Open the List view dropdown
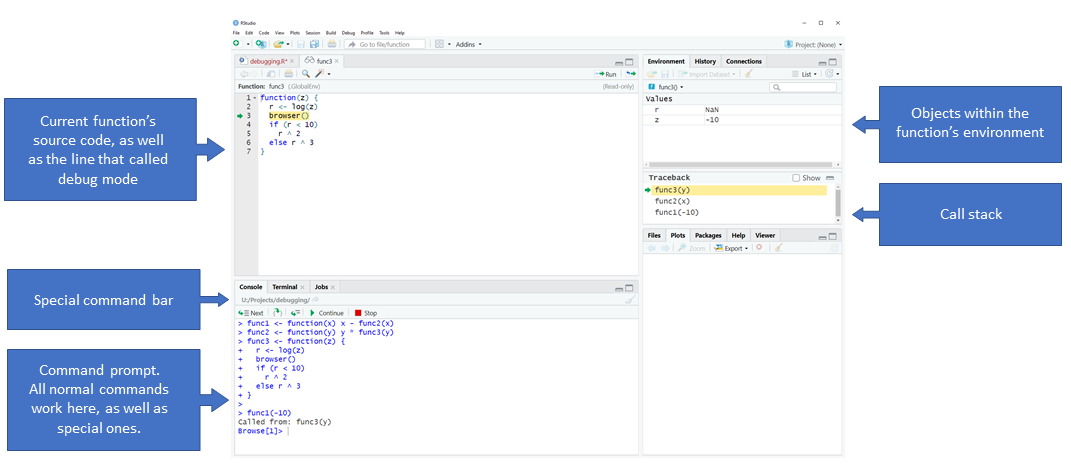Image resolution: width=1071 pixels, height=464 pixels. 805,74
